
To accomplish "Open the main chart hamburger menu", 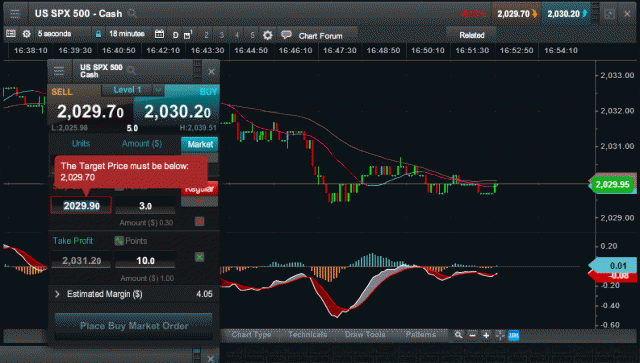I will click(15, 13).
